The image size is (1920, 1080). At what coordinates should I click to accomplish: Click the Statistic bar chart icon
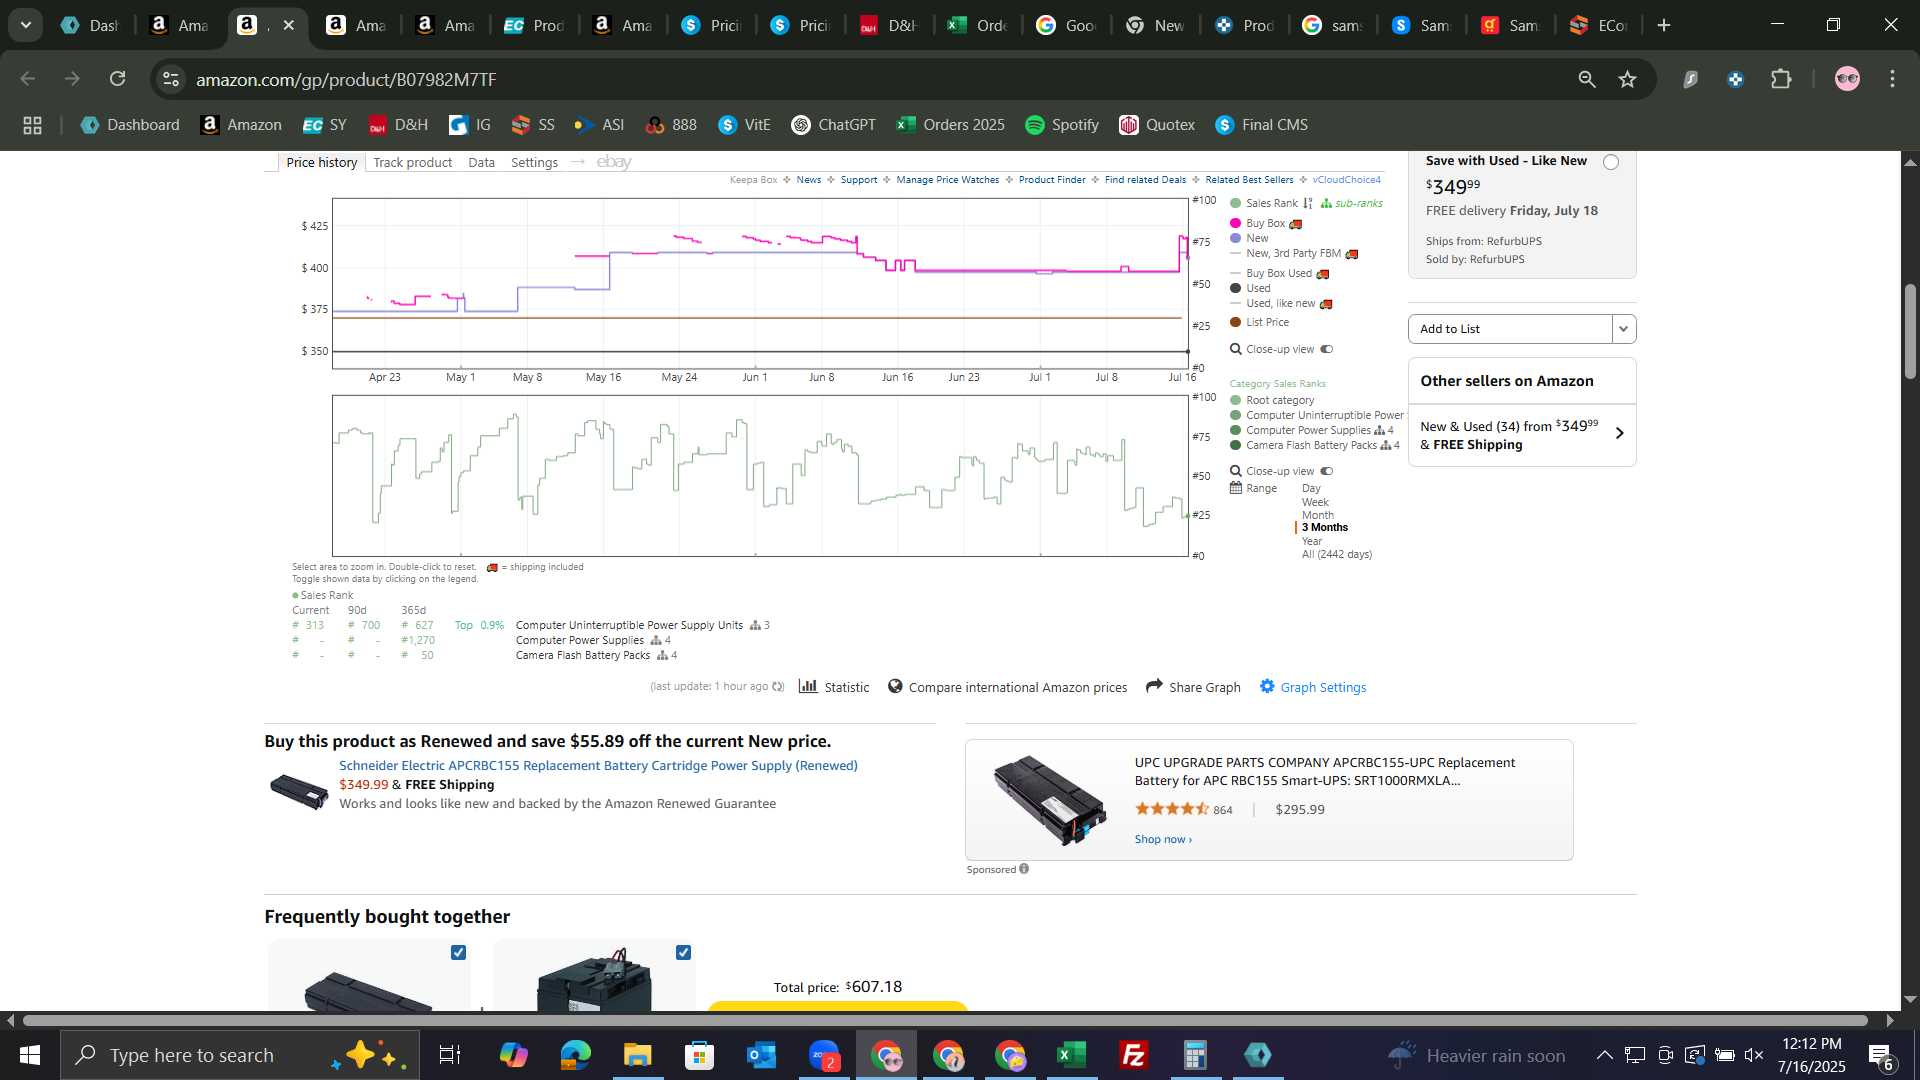pyautogui.click(x=808, y=686)
